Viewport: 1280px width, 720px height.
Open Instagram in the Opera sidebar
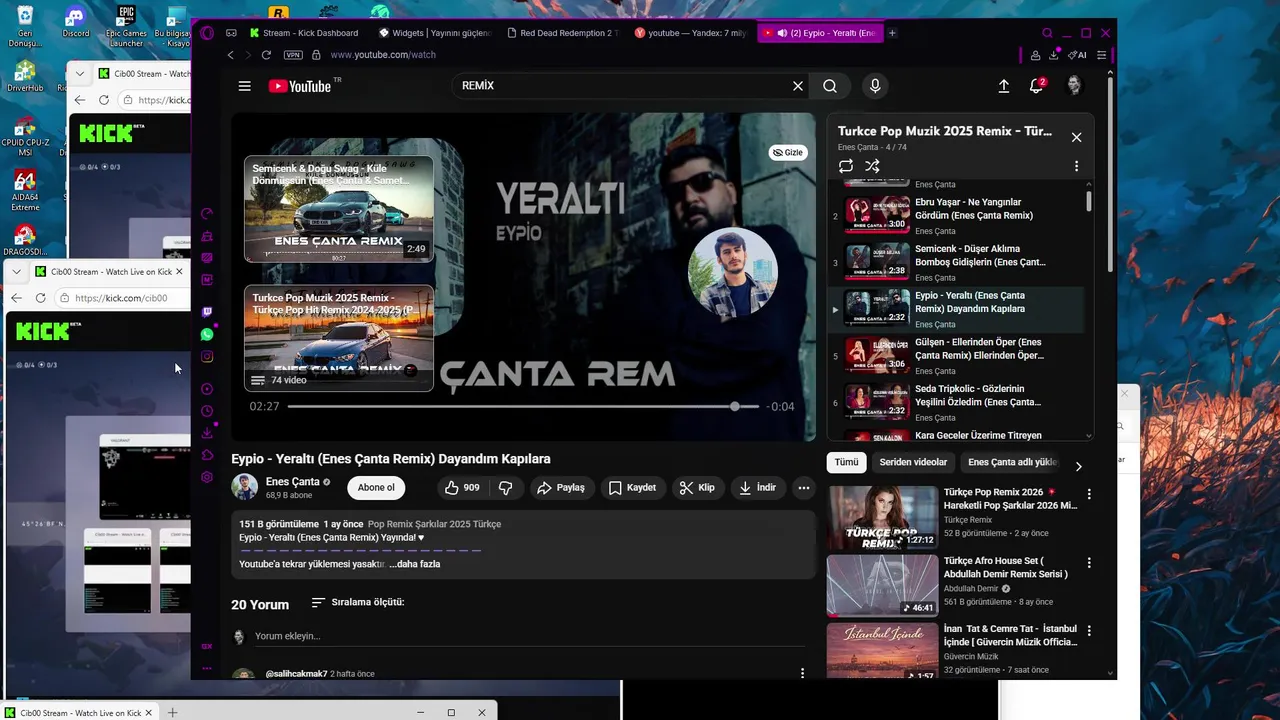pyautogui.click(x=207, y=357)
